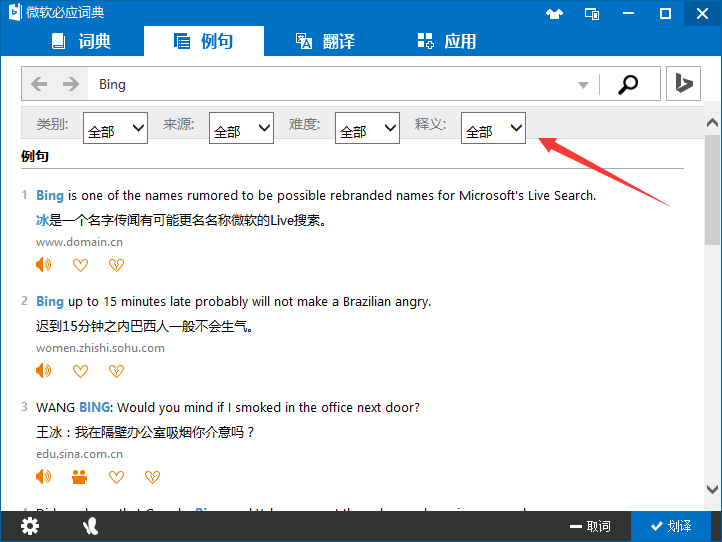
Task: Click the blue 冰 translation word
Action: point(42,221)
